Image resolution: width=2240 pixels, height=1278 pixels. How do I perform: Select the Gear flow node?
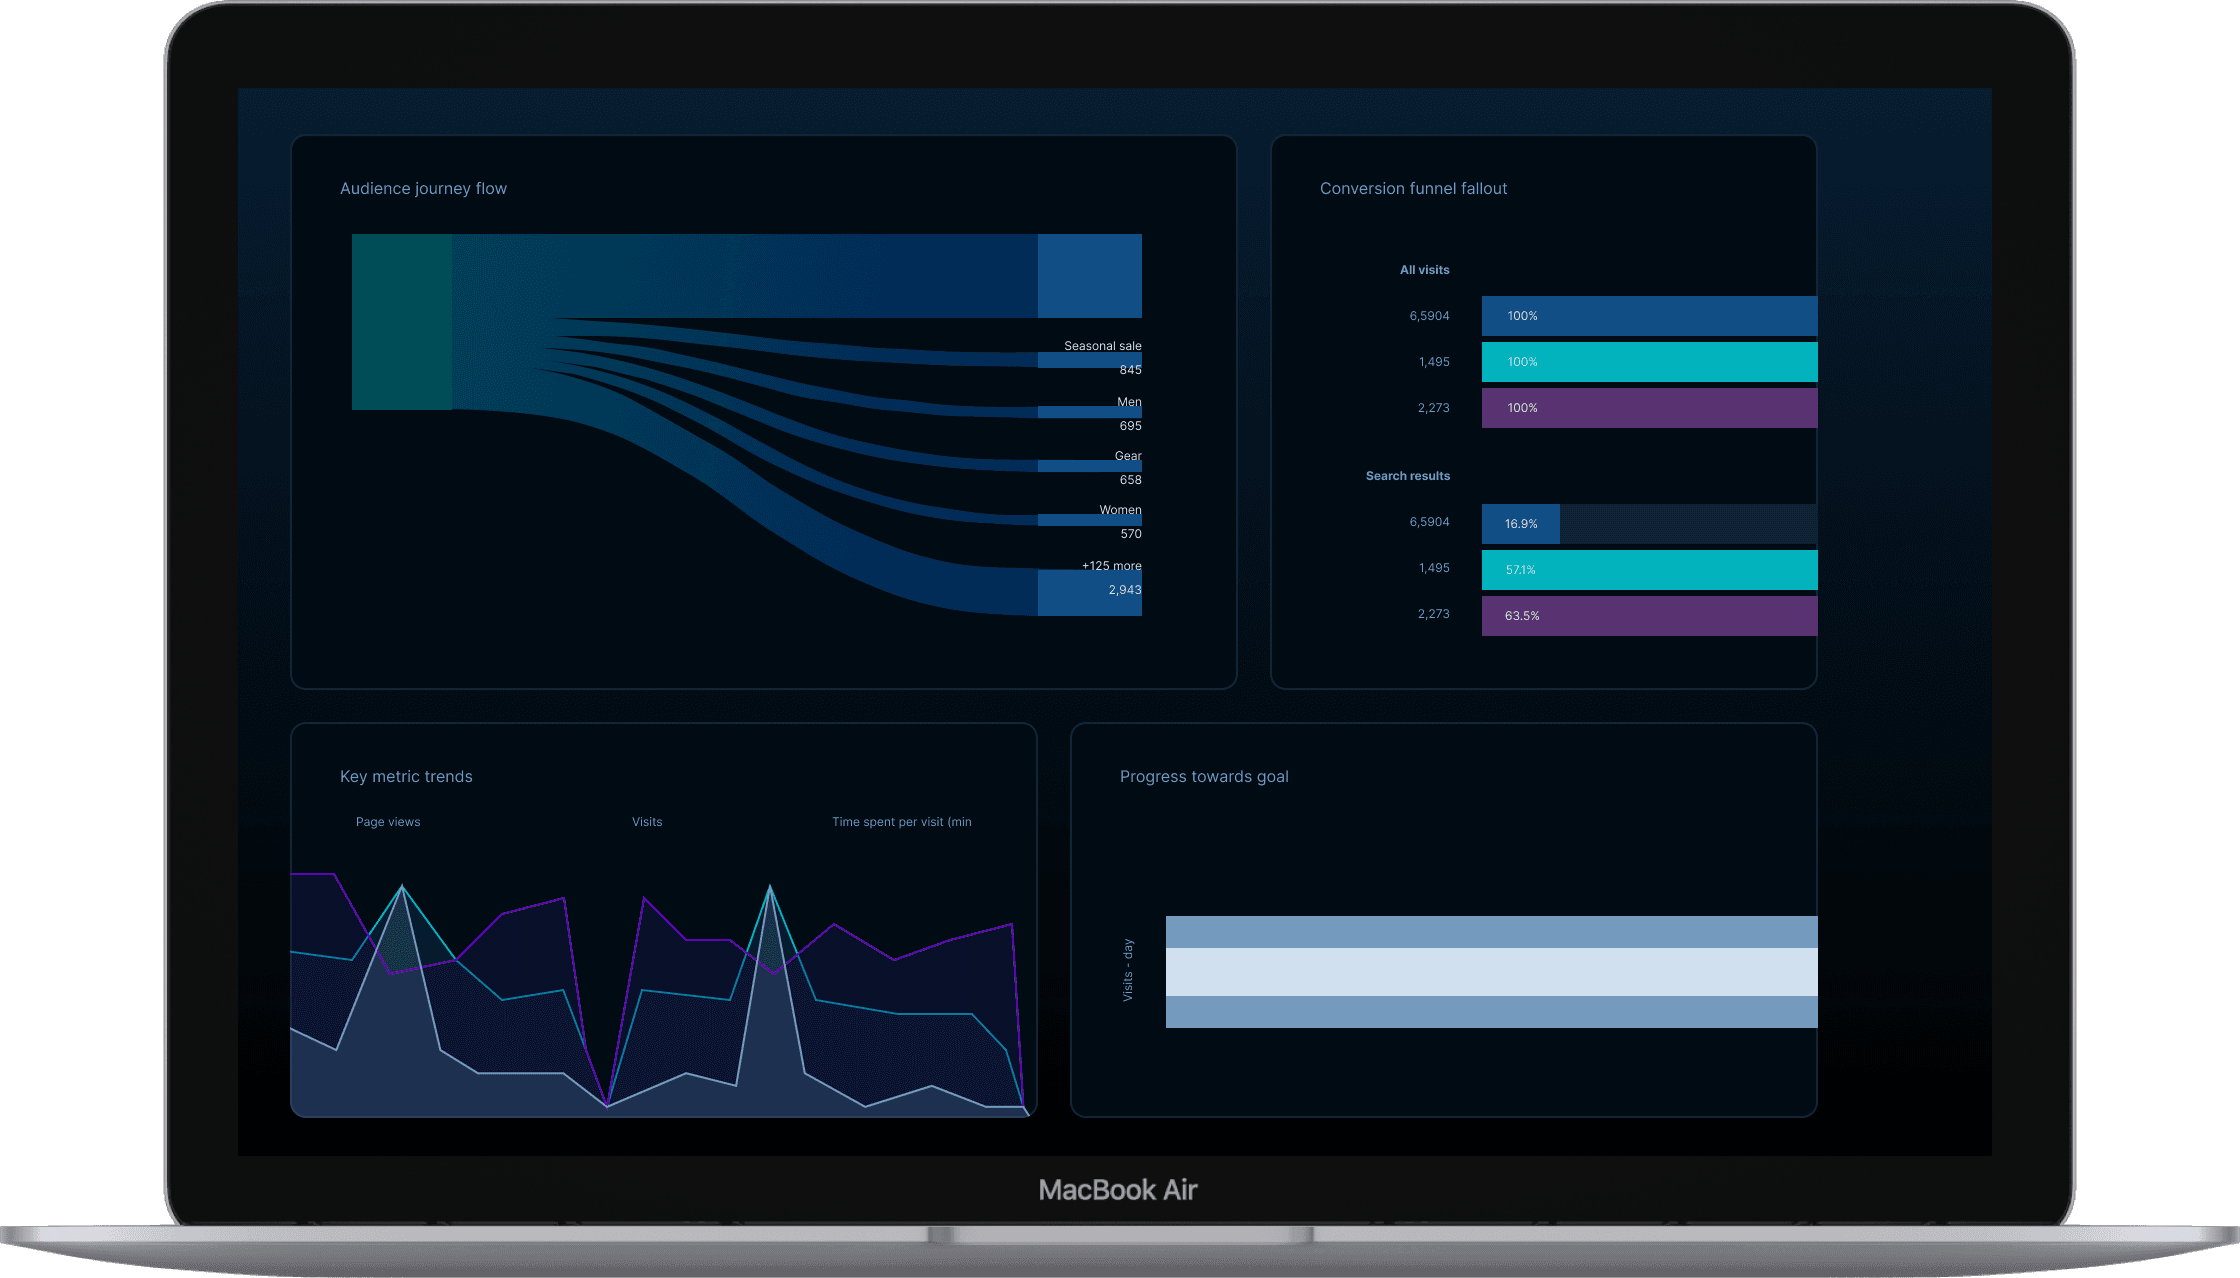coord(1089,466)
